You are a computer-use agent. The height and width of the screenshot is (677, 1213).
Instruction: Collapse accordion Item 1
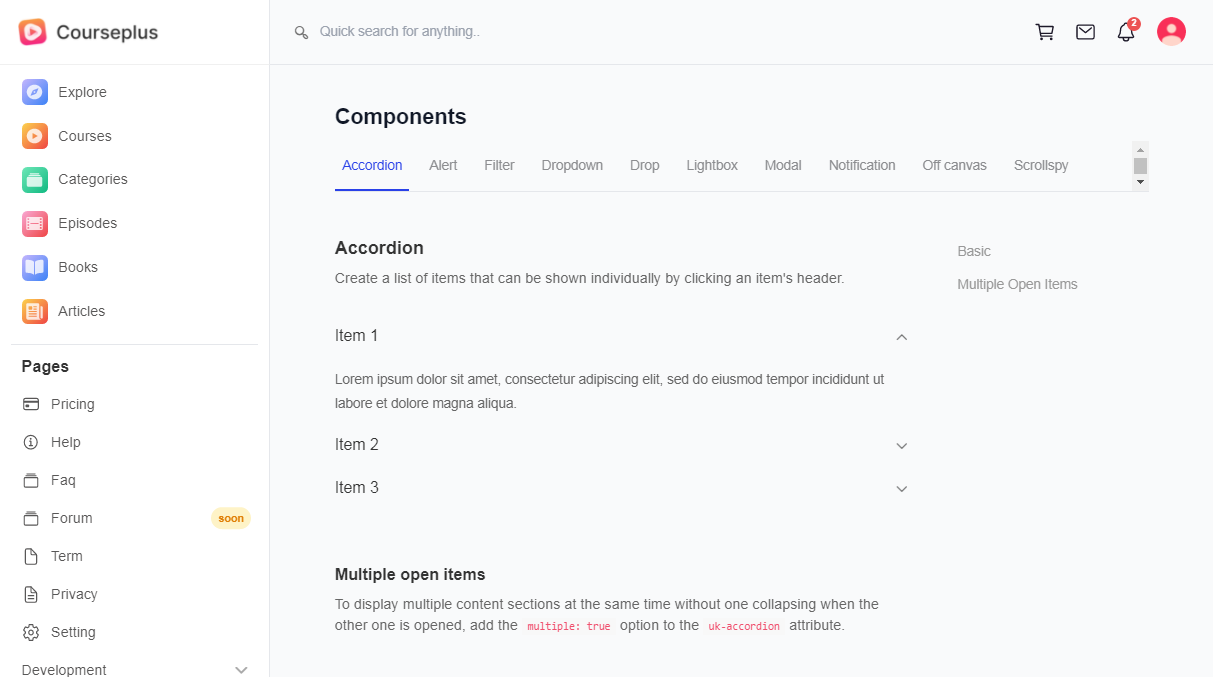point(901,337)
